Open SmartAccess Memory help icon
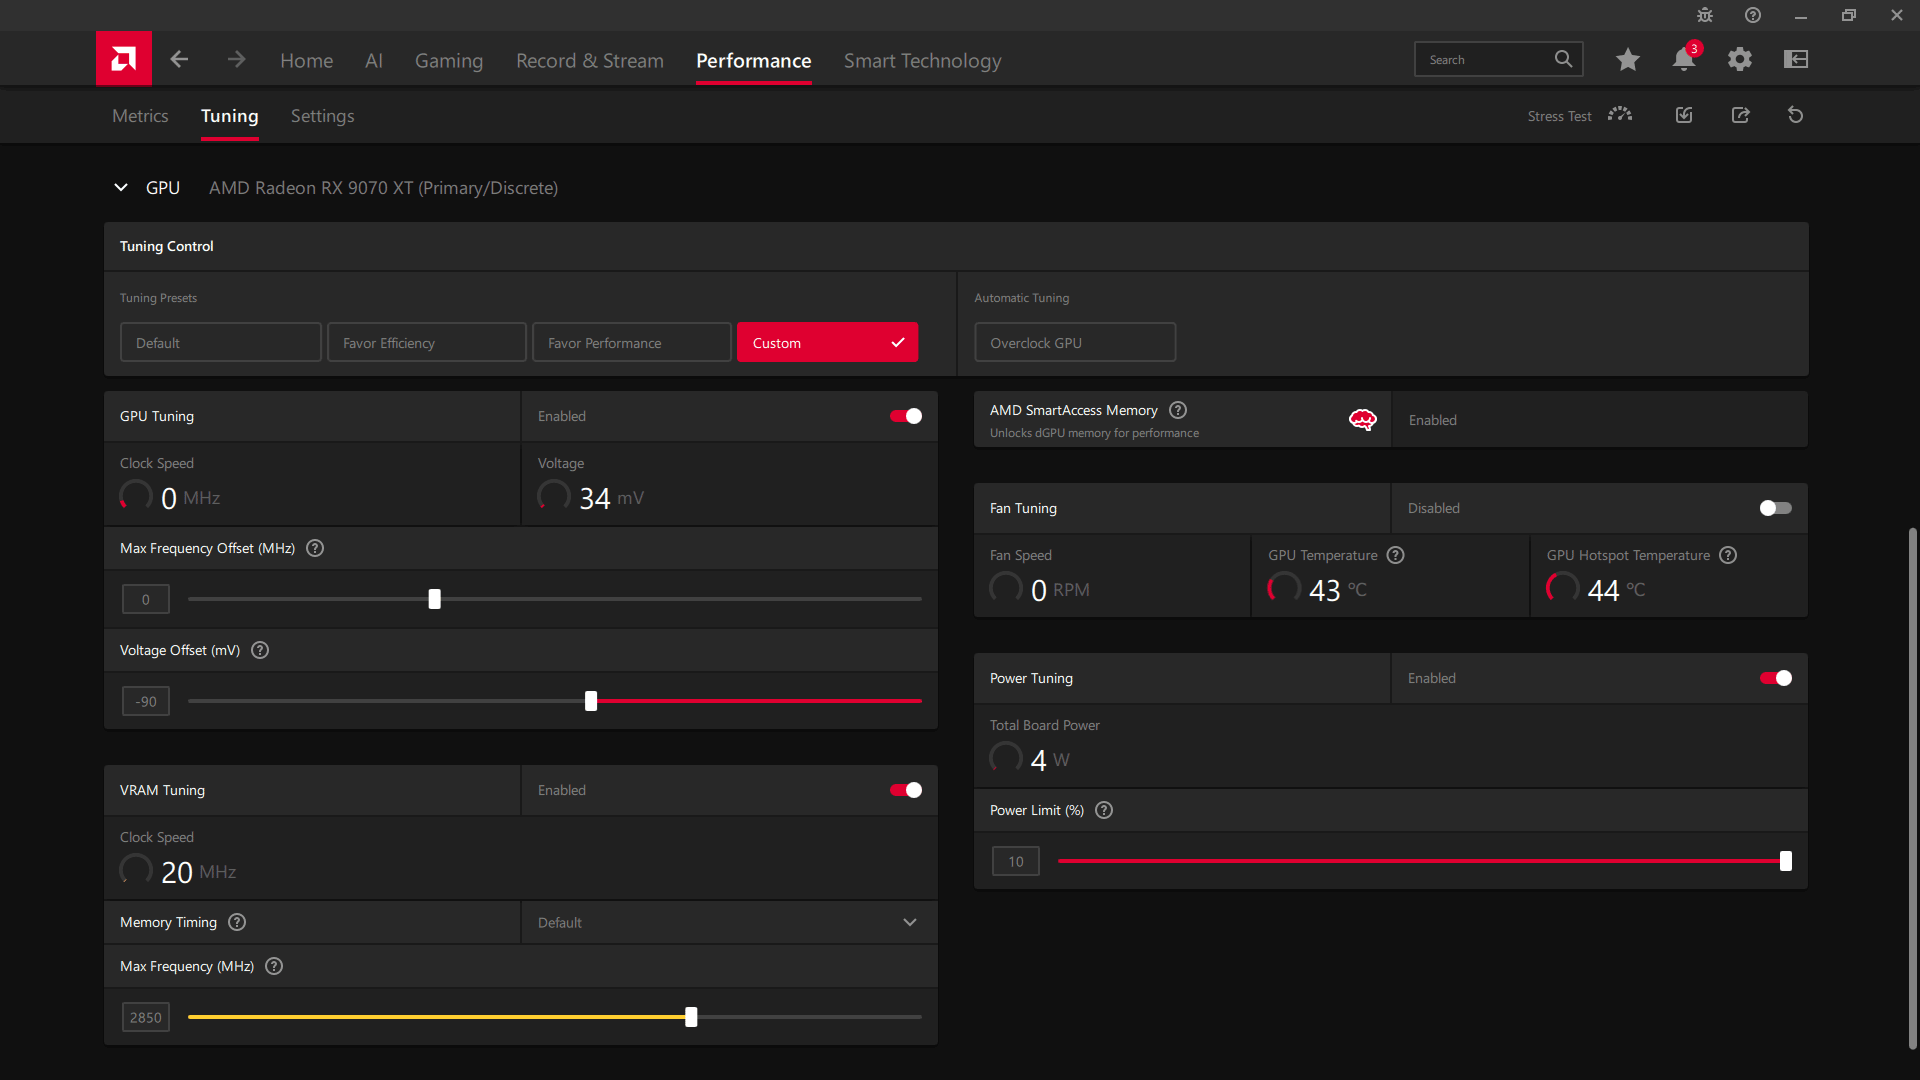The width and height of the screenshot is (1920, 1080). pyautogui.click(x=1178, y=410)
